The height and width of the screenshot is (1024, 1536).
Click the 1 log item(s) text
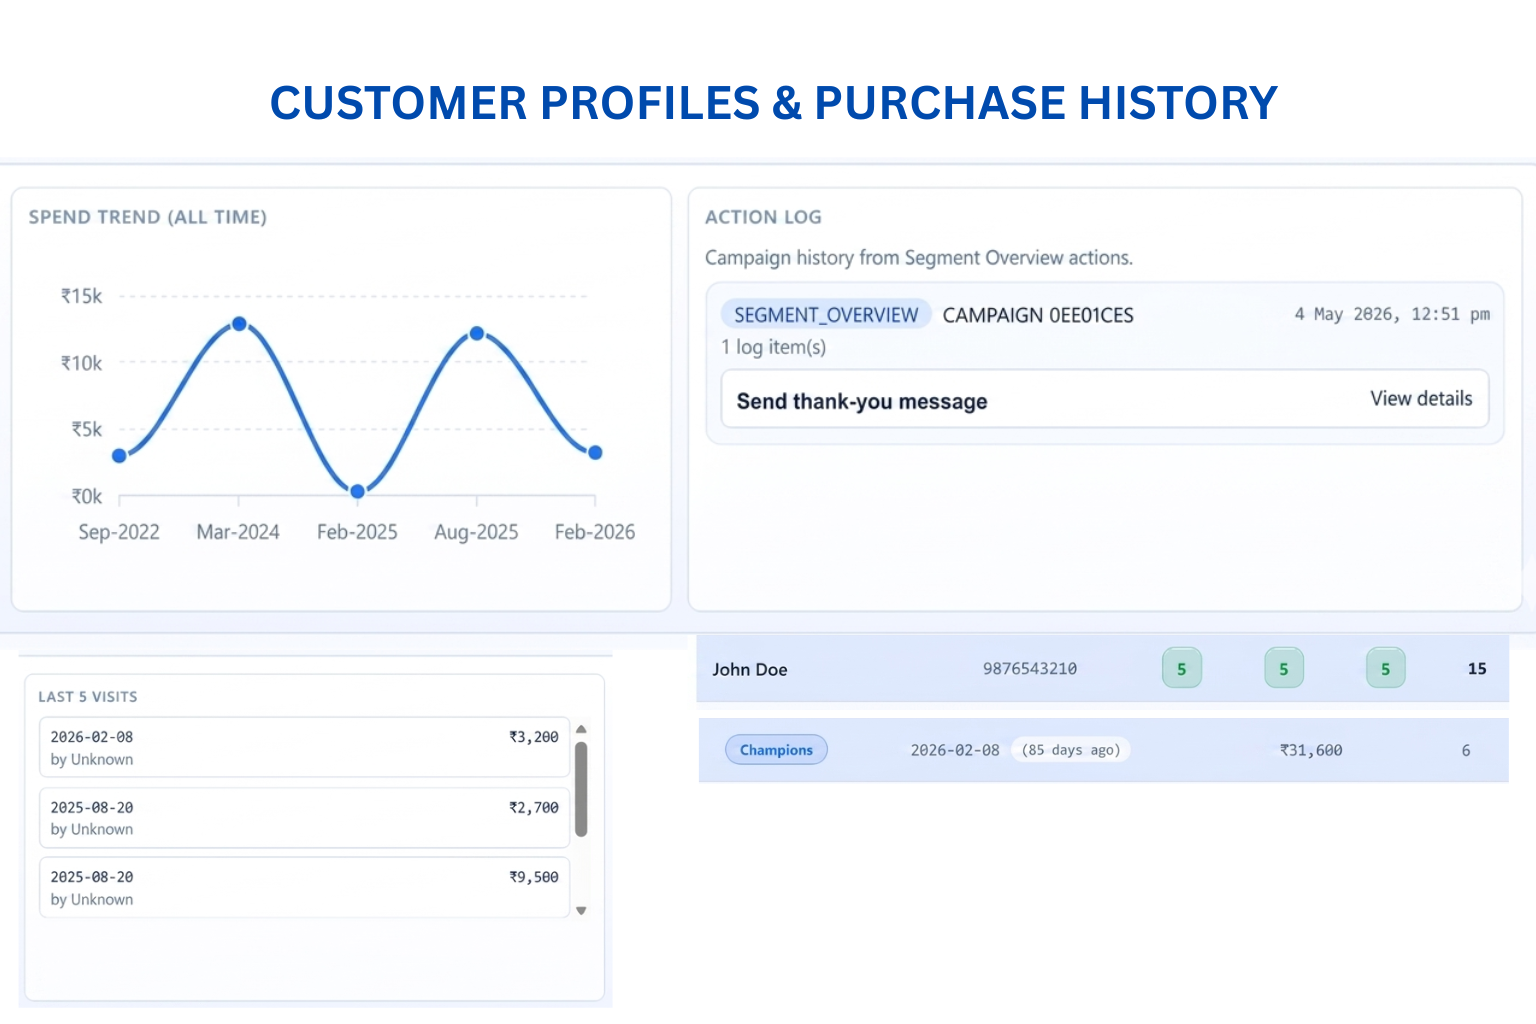pyautogui.click(x=773, y=347)
